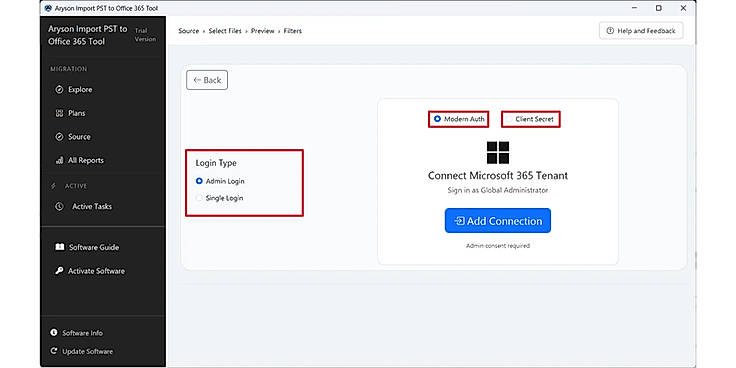This screenshot has height=368, width=736.
Task: Click the Admin consent required note
Action: pos(498,245)
